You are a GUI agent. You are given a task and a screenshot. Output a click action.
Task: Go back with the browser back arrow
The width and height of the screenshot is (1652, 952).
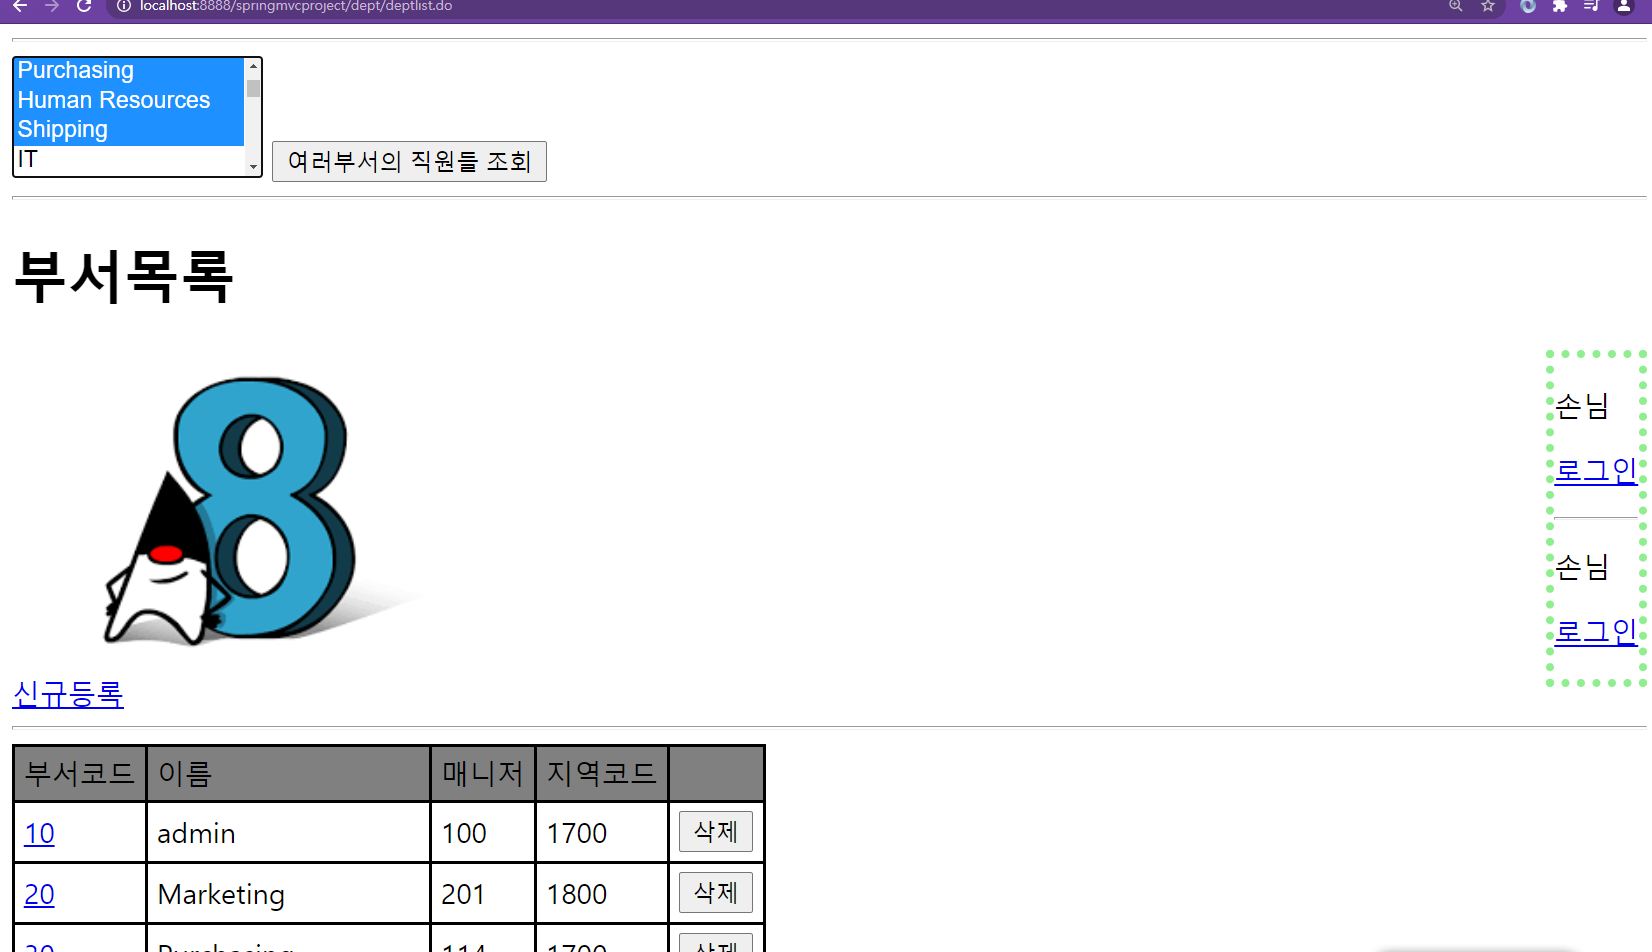[20, 6]
